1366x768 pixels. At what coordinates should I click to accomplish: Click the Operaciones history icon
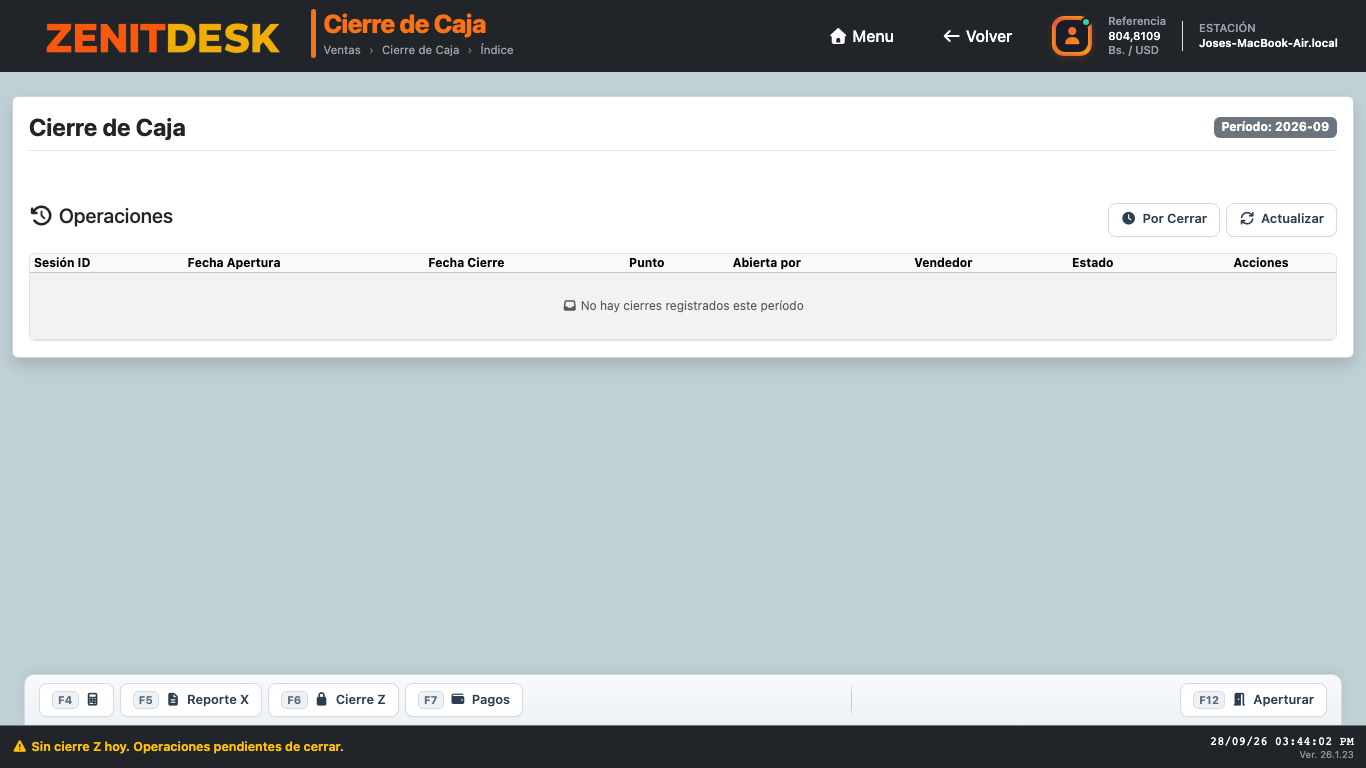click(41, 216)
